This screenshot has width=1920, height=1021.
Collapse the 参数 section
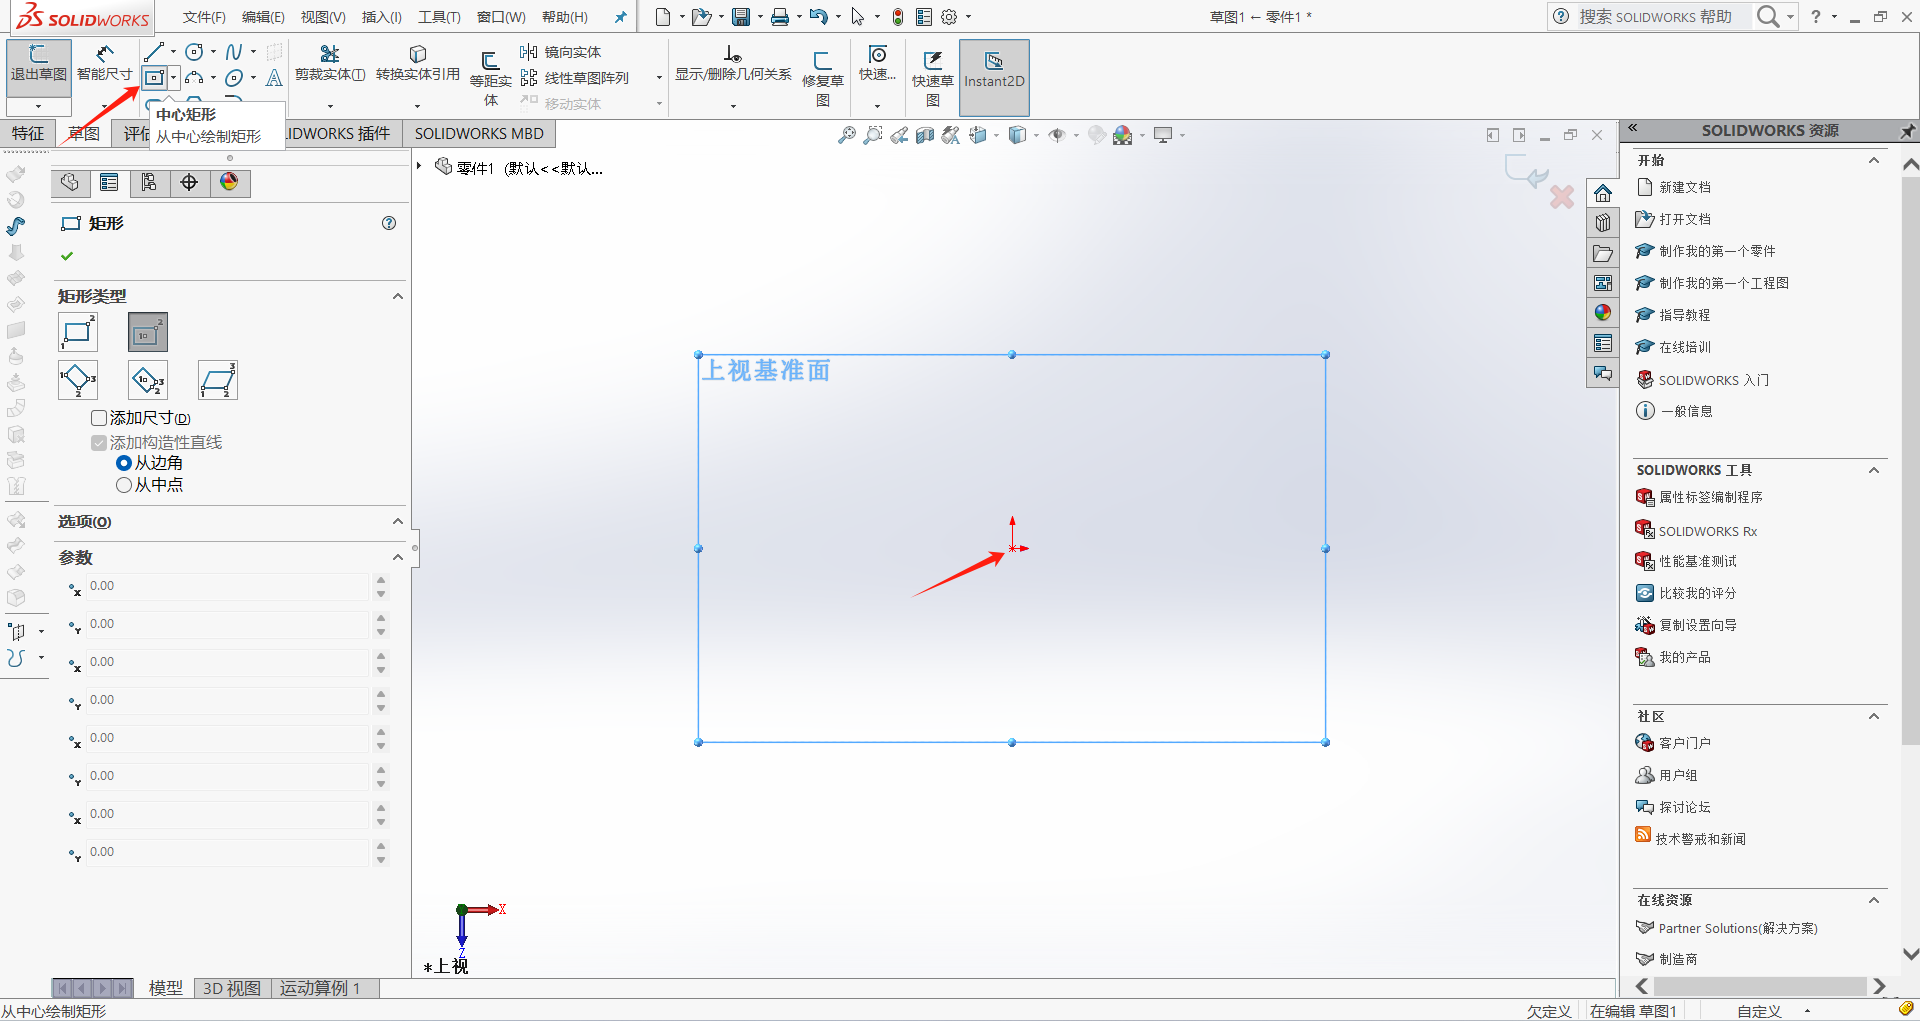point(397,557)
